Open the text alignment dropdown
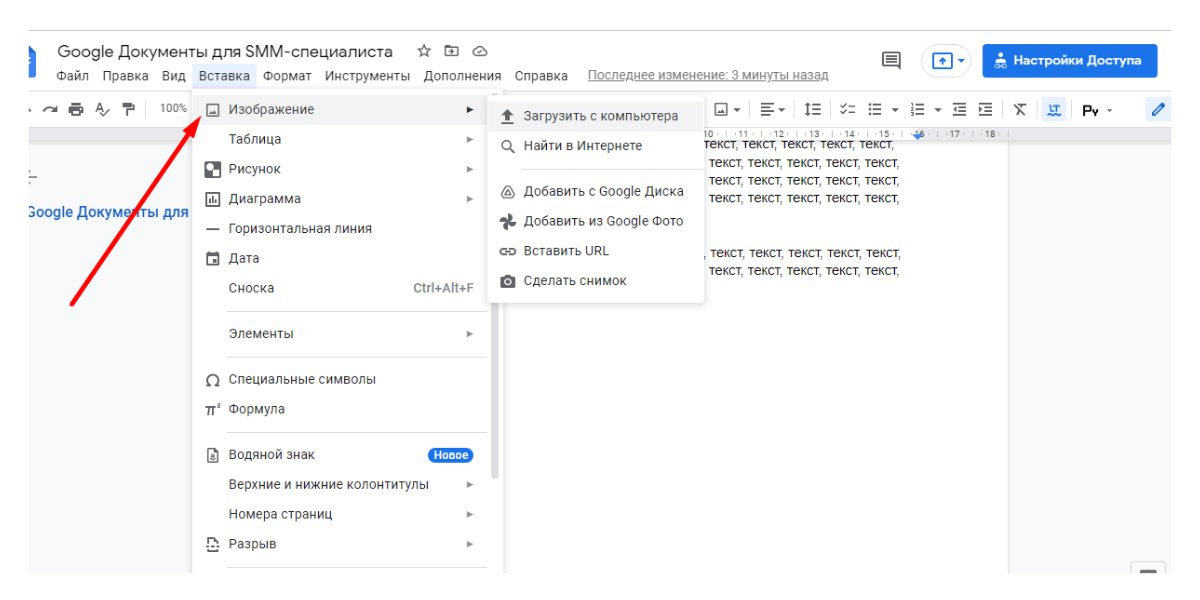Image resolution: width=1200 pixels, height=600 pixels. [772, 109]
